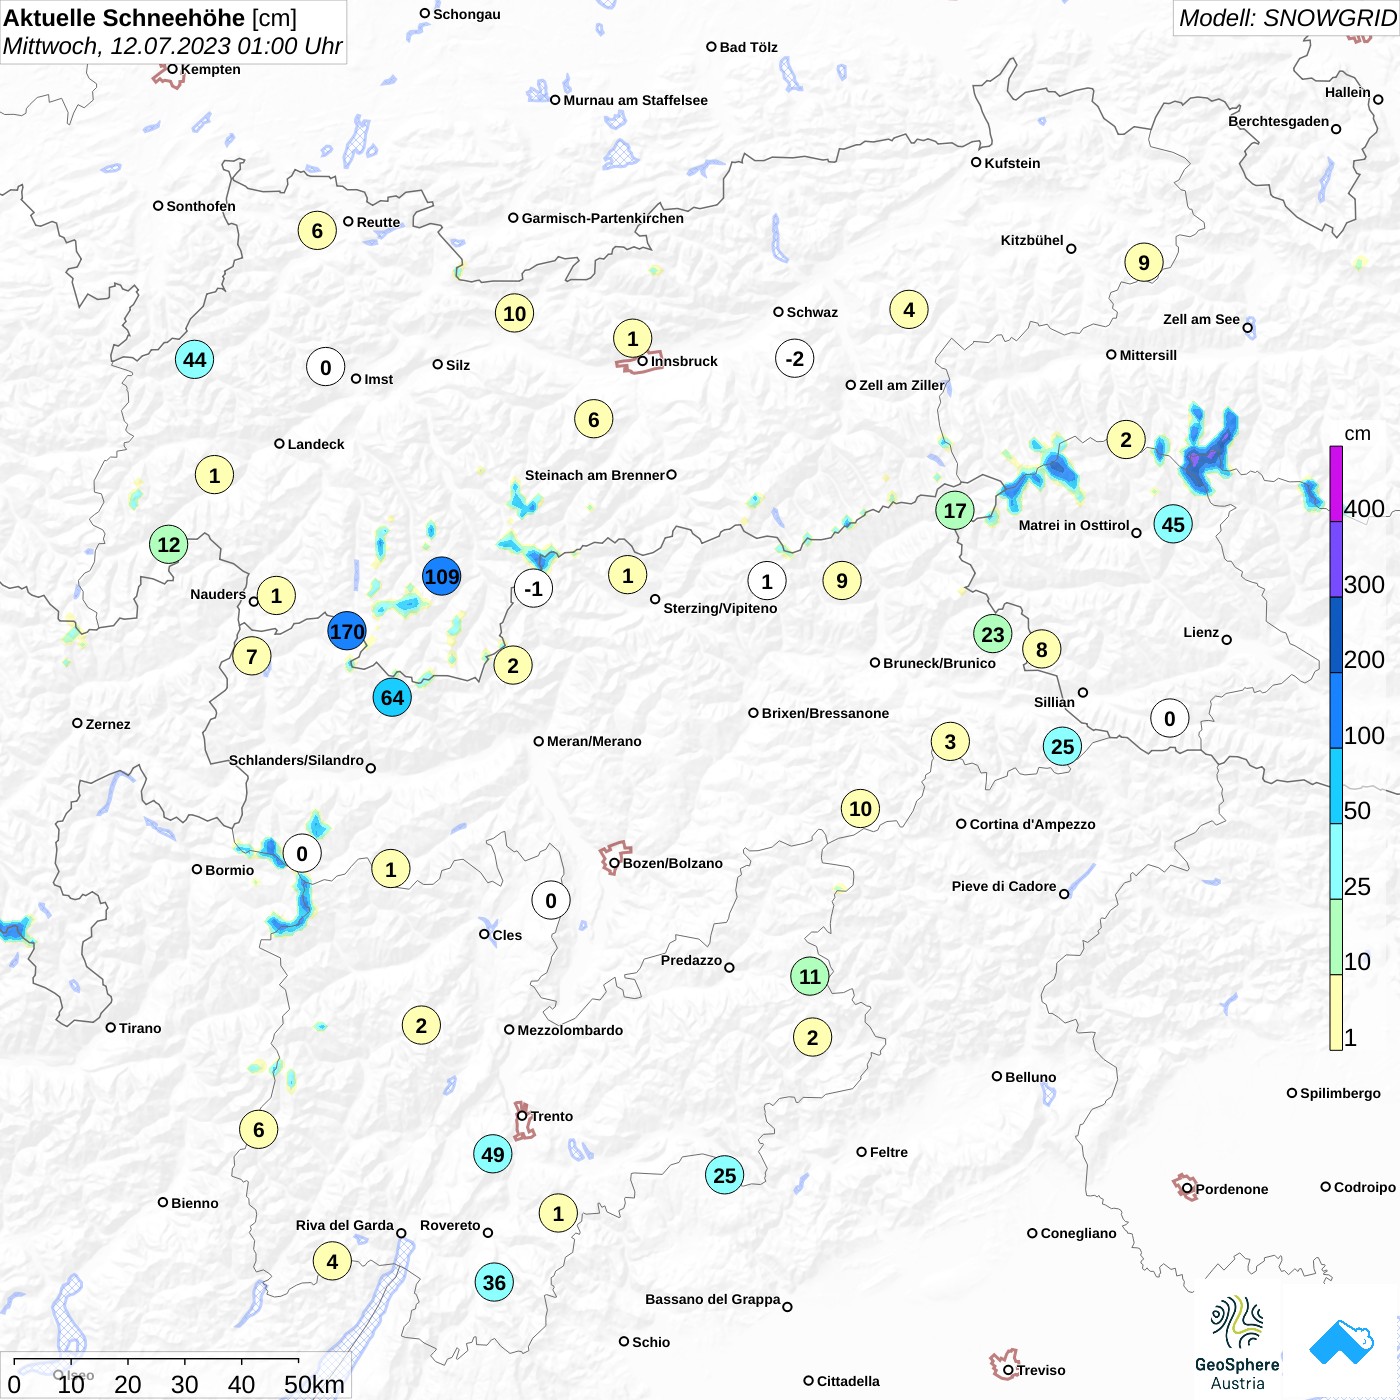The height and width of the screenshot is (1400, 1400).
Task: Click the Innsbruck city label
Action: [x=684, y=361]
